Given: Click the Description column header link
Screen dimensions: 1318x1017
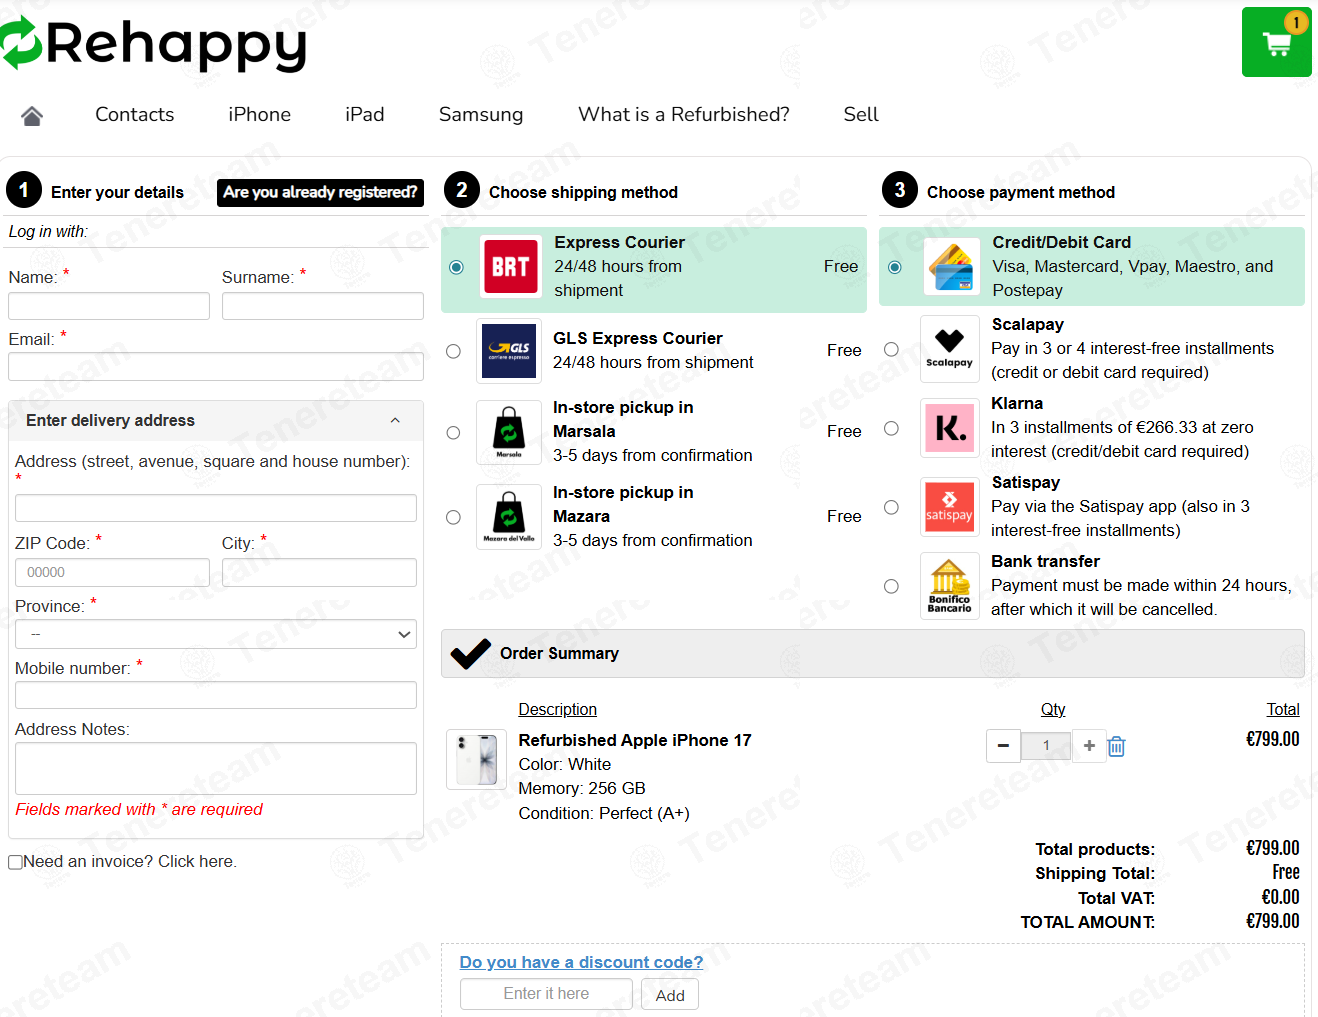Looking at the screenshot, I should click(557, 709).
